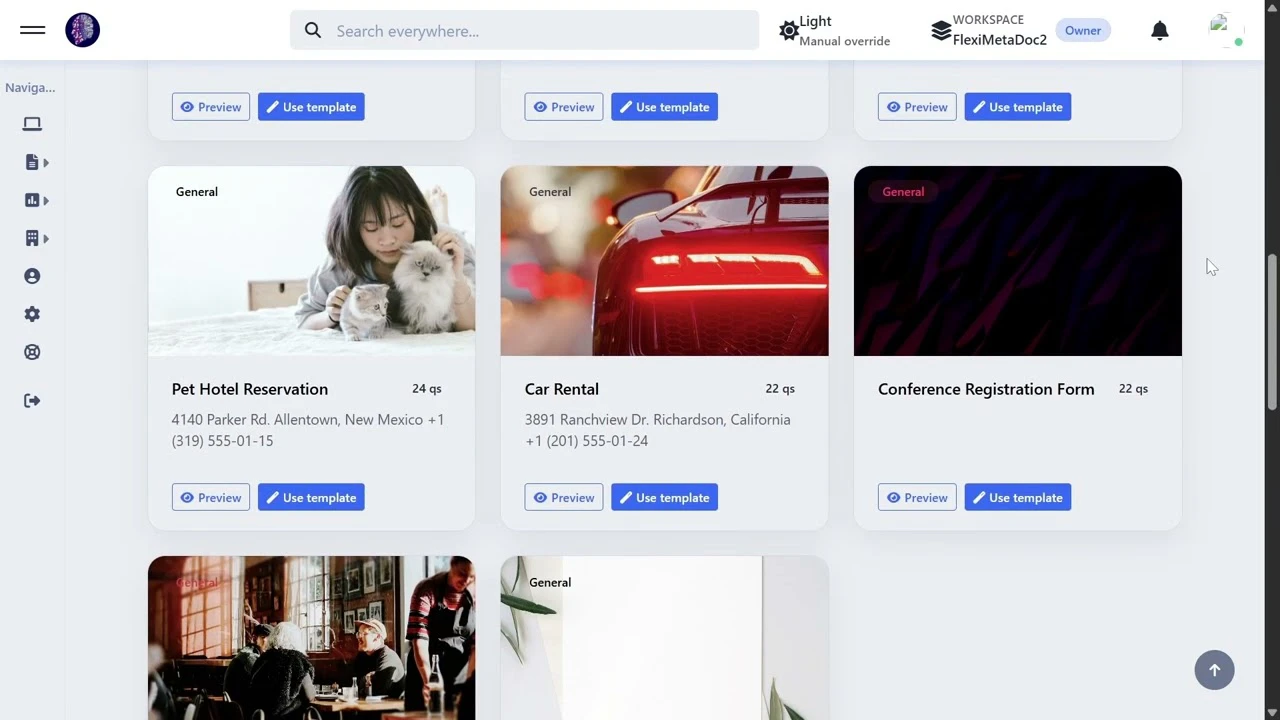Expand the building sidebar submenu arrow
The image size is (1280, 720).
tap(46, 238)
